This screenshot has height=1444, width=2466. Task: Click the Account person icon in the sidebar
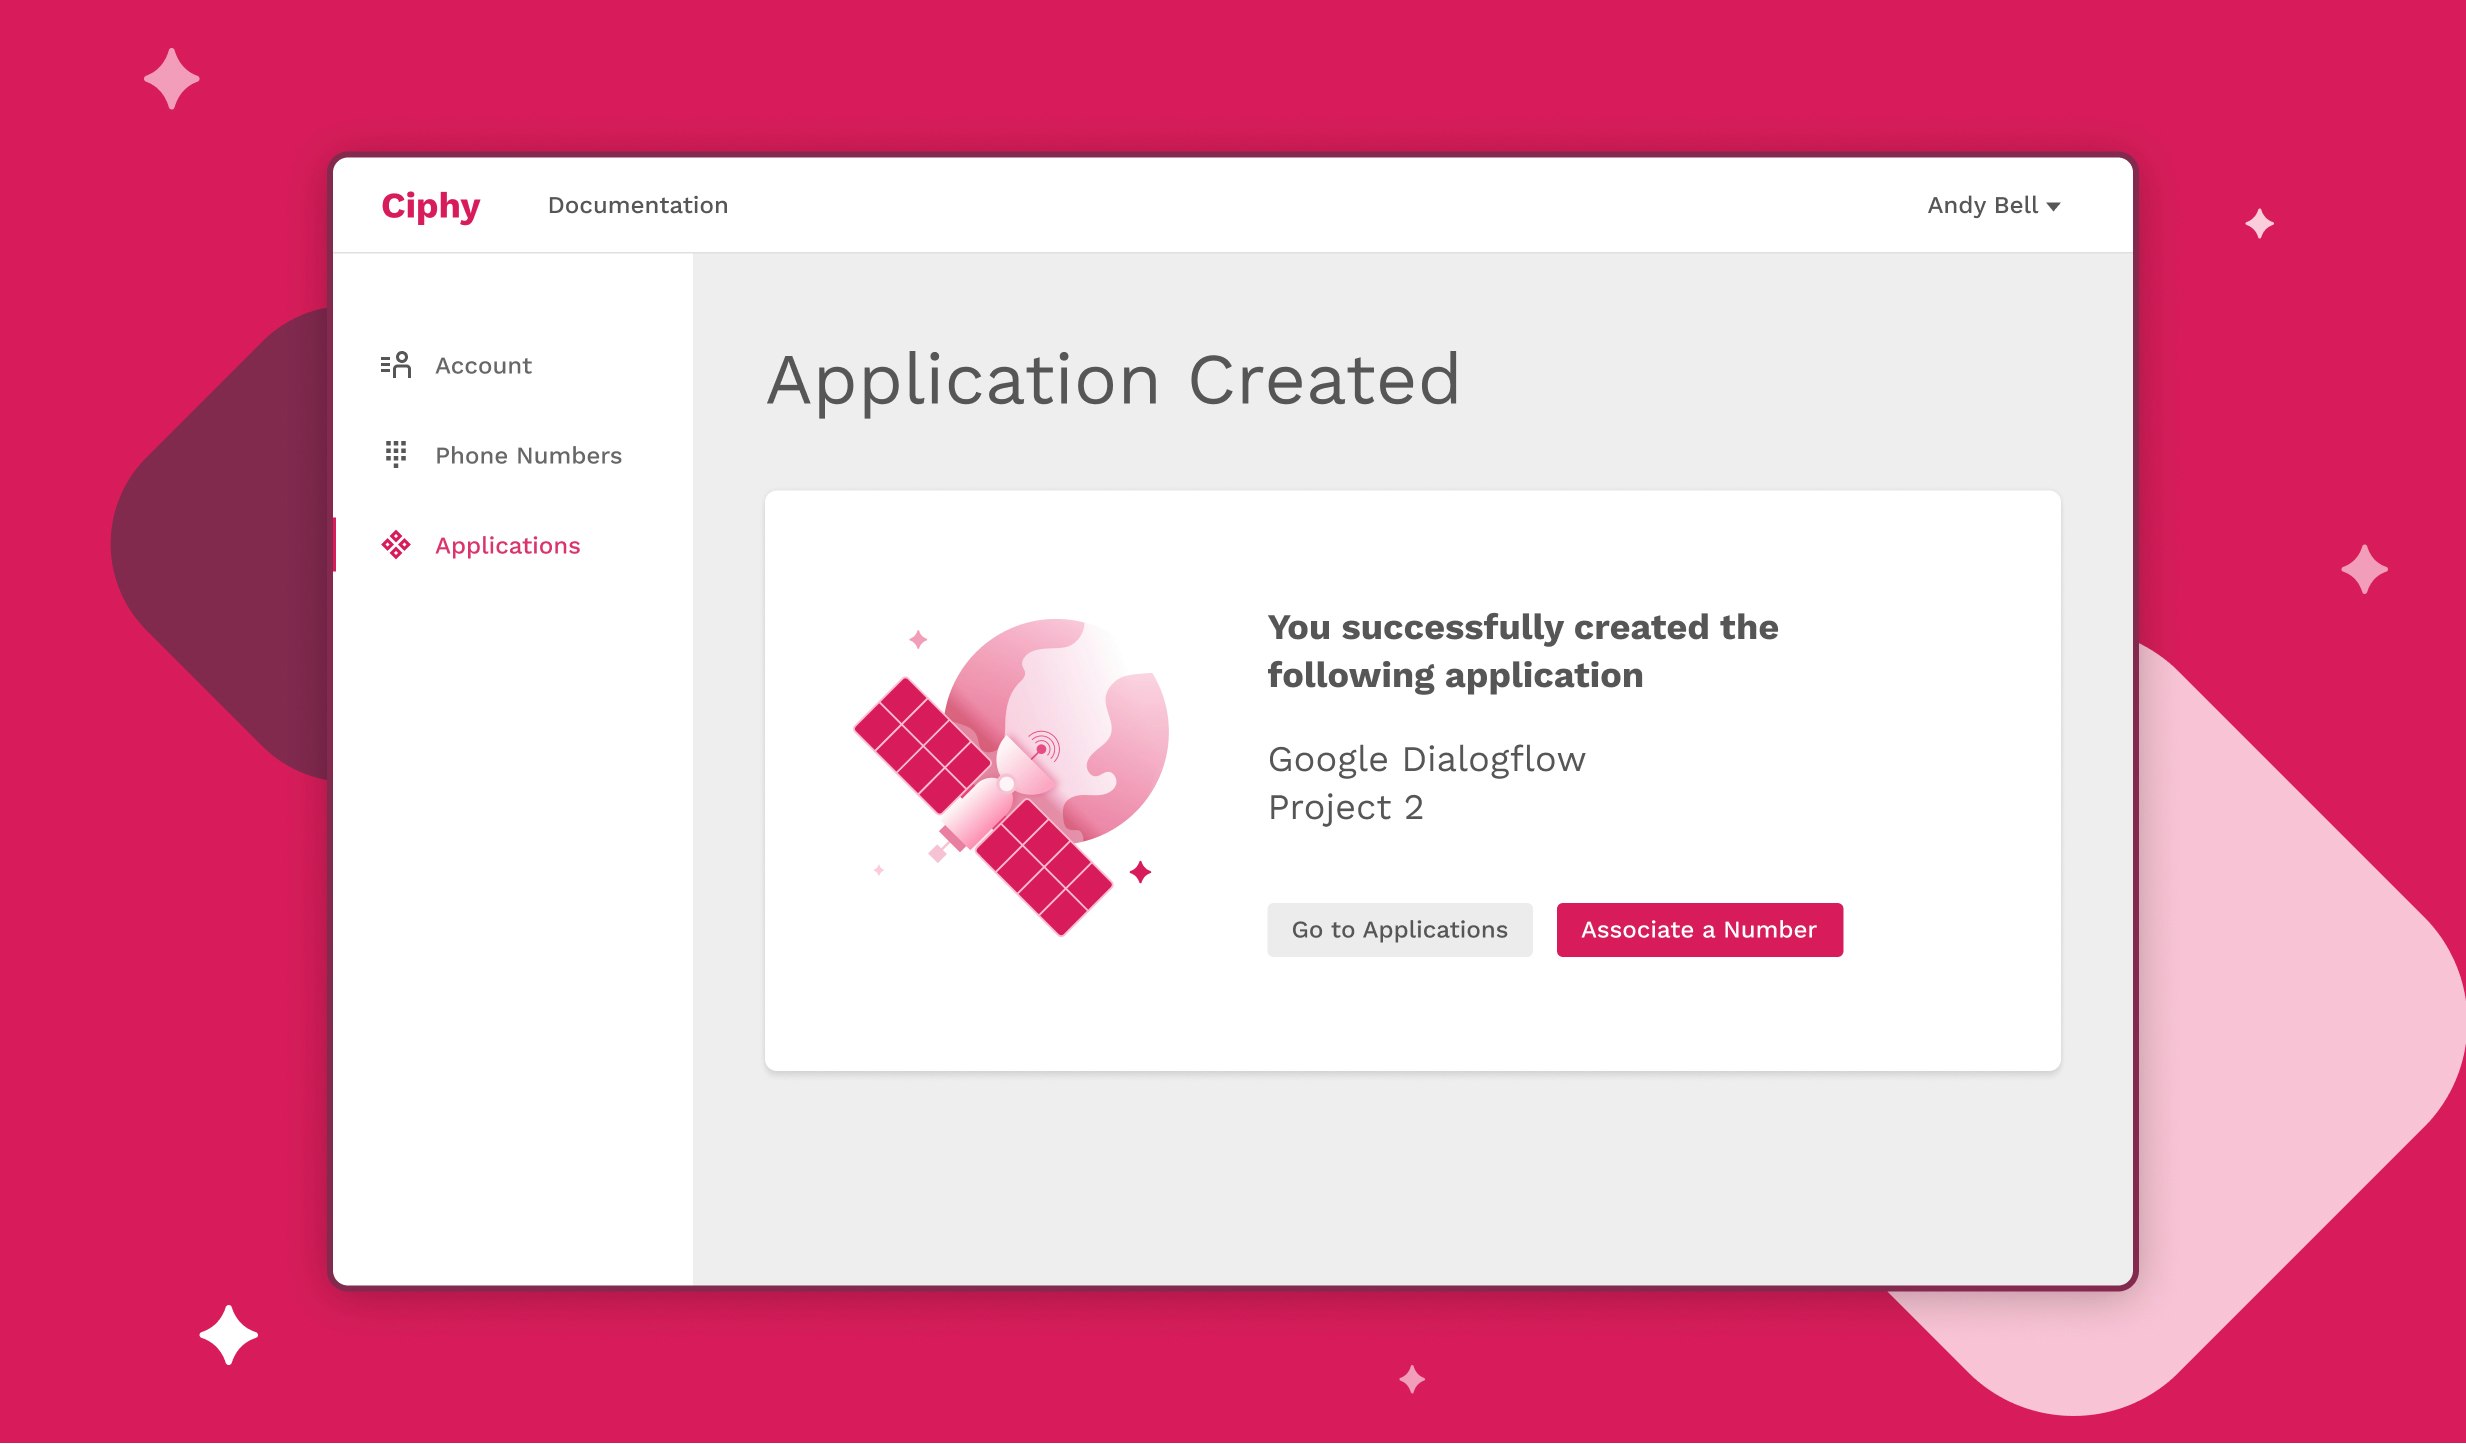[395, 365]
